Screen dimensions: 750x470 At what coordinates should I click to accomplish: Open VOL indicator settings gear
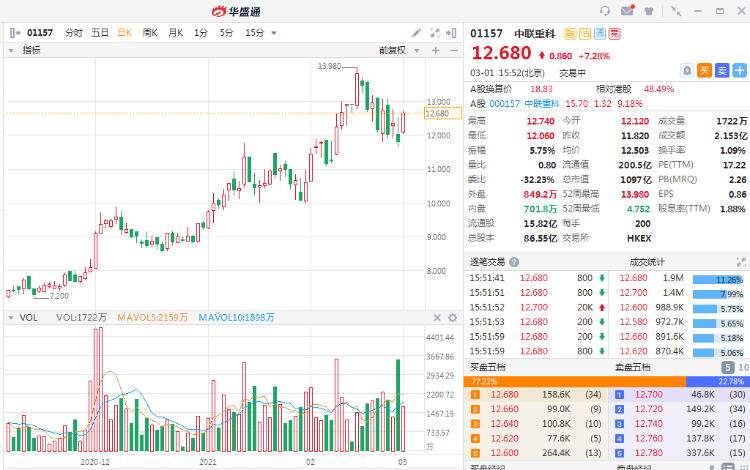(452, 317)
